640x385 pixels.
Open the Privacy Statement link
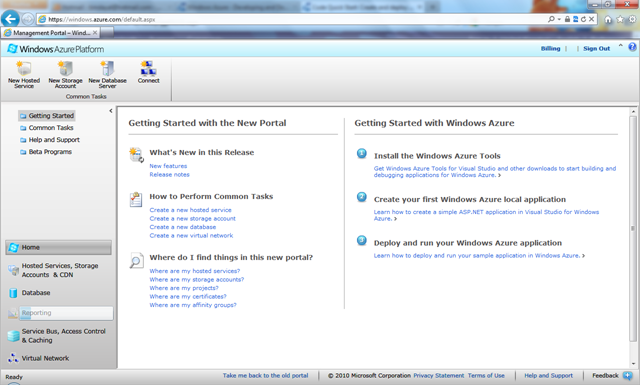439,376
